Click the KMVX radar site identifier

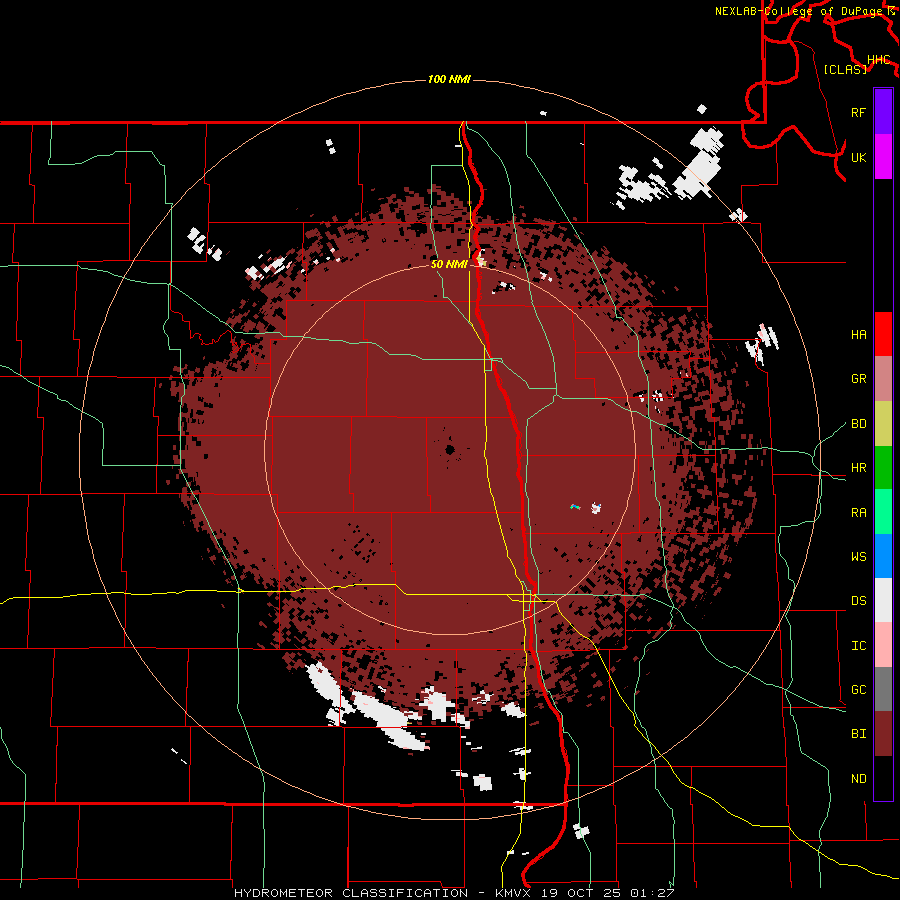click(514, 893)
